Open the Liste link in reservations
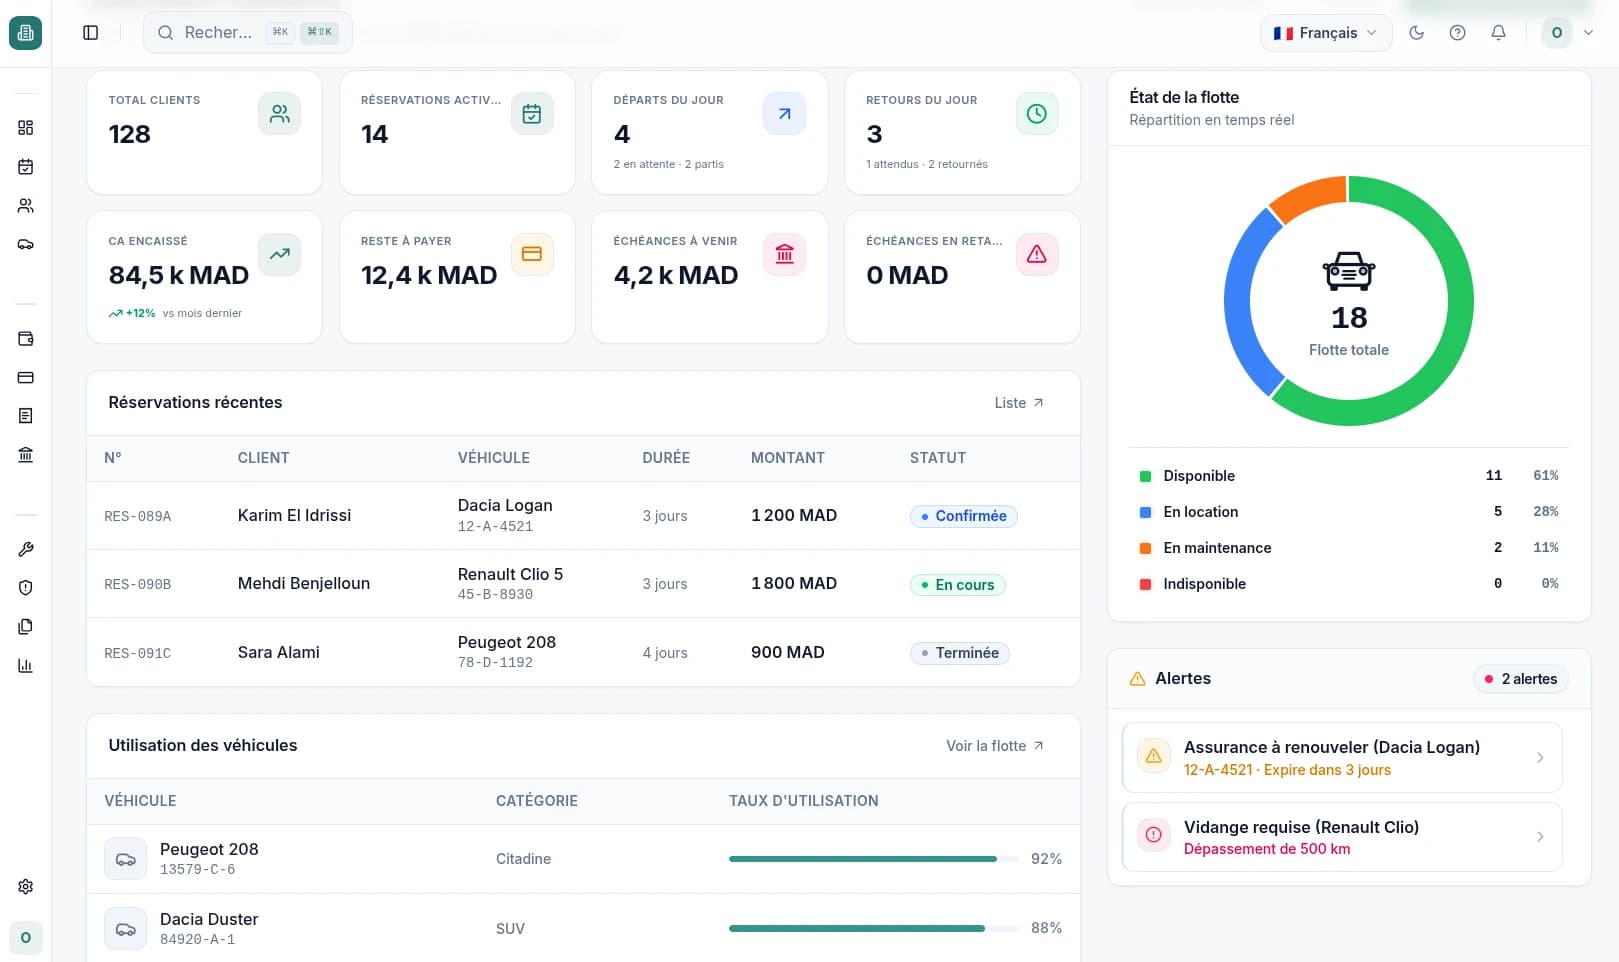Viewport: 1619px width, 962px height. (1019, 403)
